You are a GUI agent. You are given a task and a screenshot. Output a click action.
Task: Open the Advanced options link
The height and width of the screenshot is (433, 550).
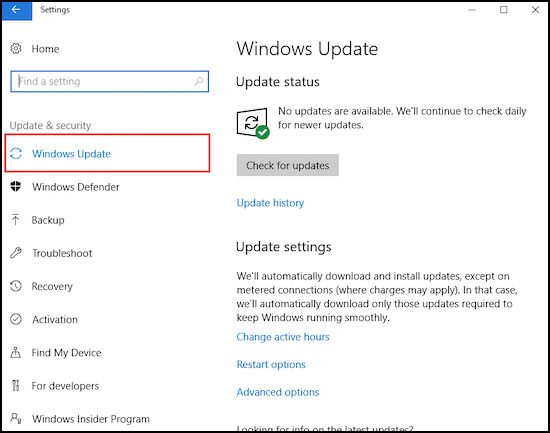278,392
